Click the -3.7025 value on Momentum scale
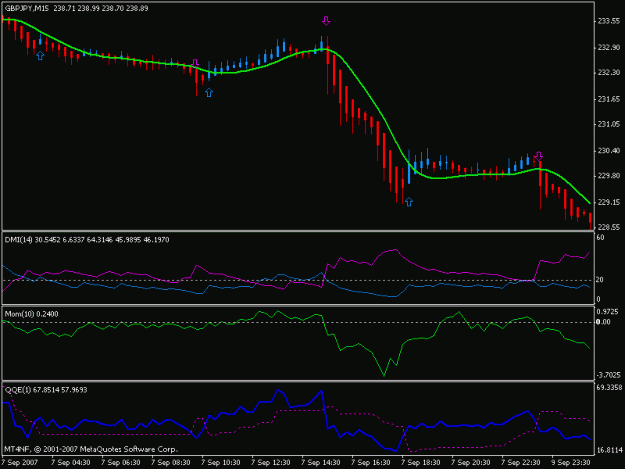Viewport: 625px width, 469px height. [x=608, y=375]
